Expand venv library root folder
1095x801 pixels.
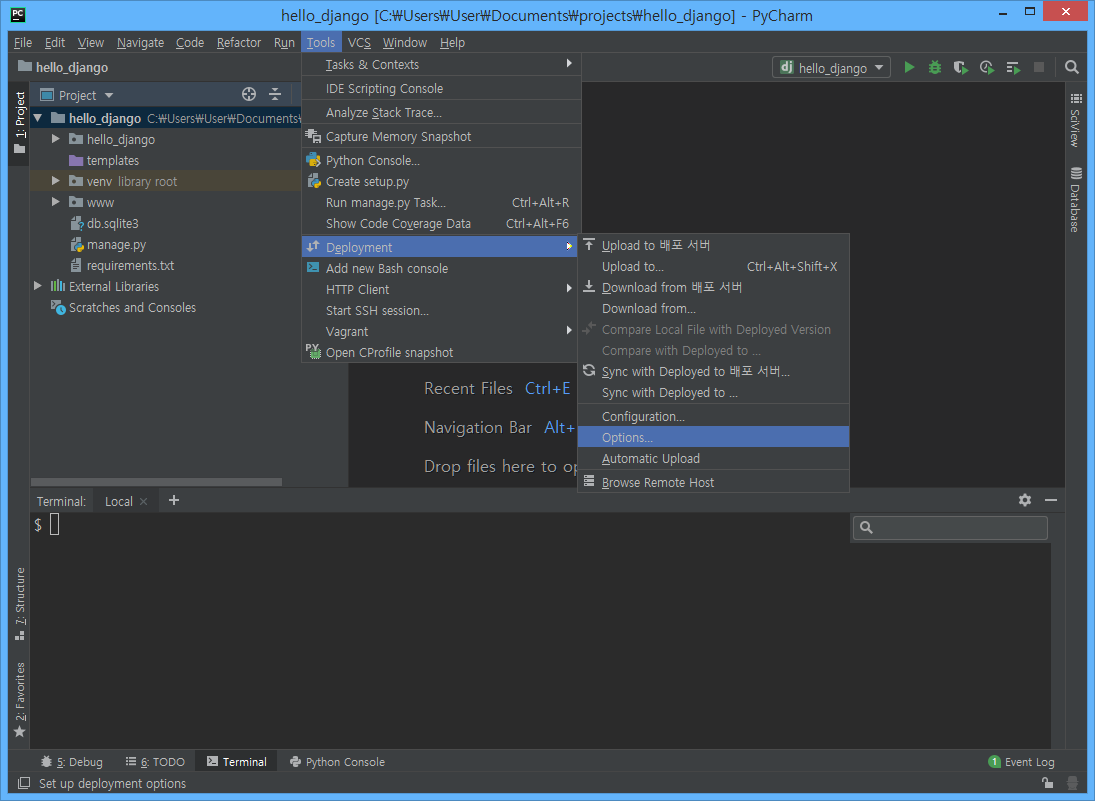point(56,181)
